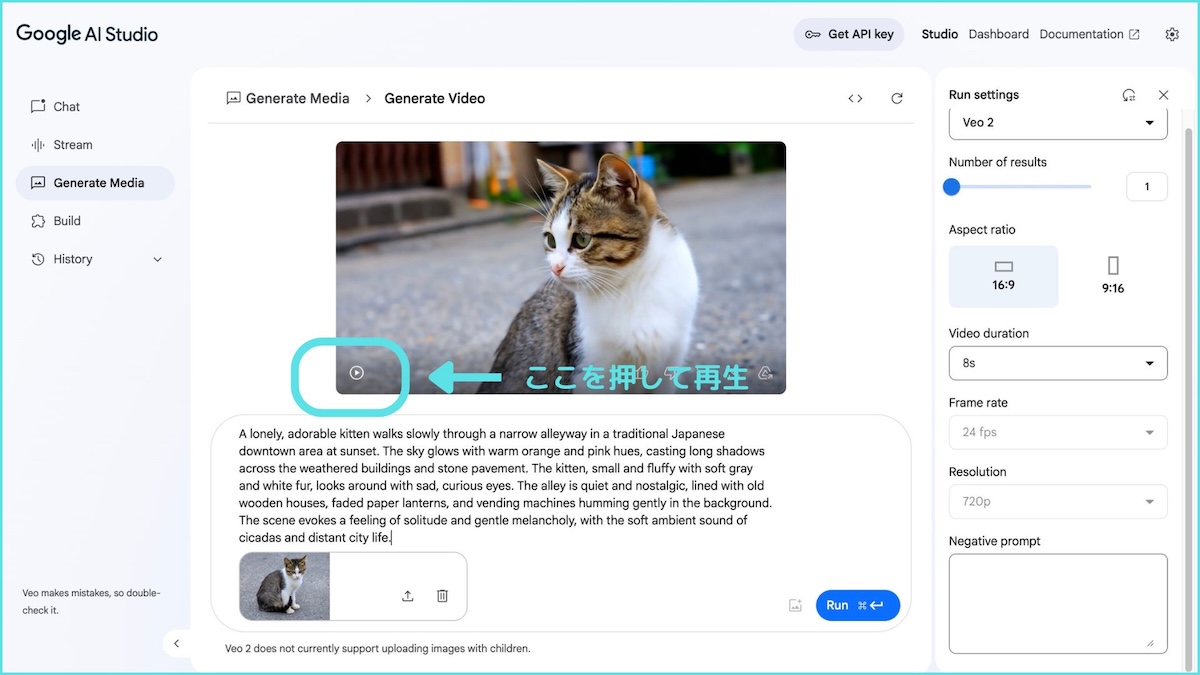The width and height of the screenshot is (1200, 675).
Task: Select the 16:9 aspect ratio
Action: [x=1003, y=276]
